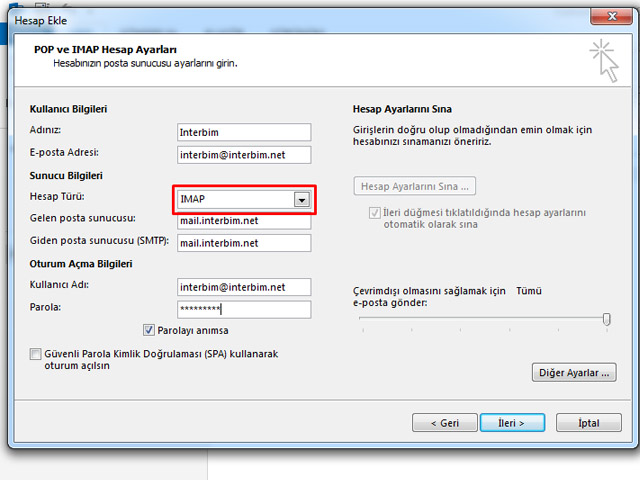The height and width of the screenshot is (480, 640).
Task: Click inside the Parola password field
Action: tap(243, 309)
